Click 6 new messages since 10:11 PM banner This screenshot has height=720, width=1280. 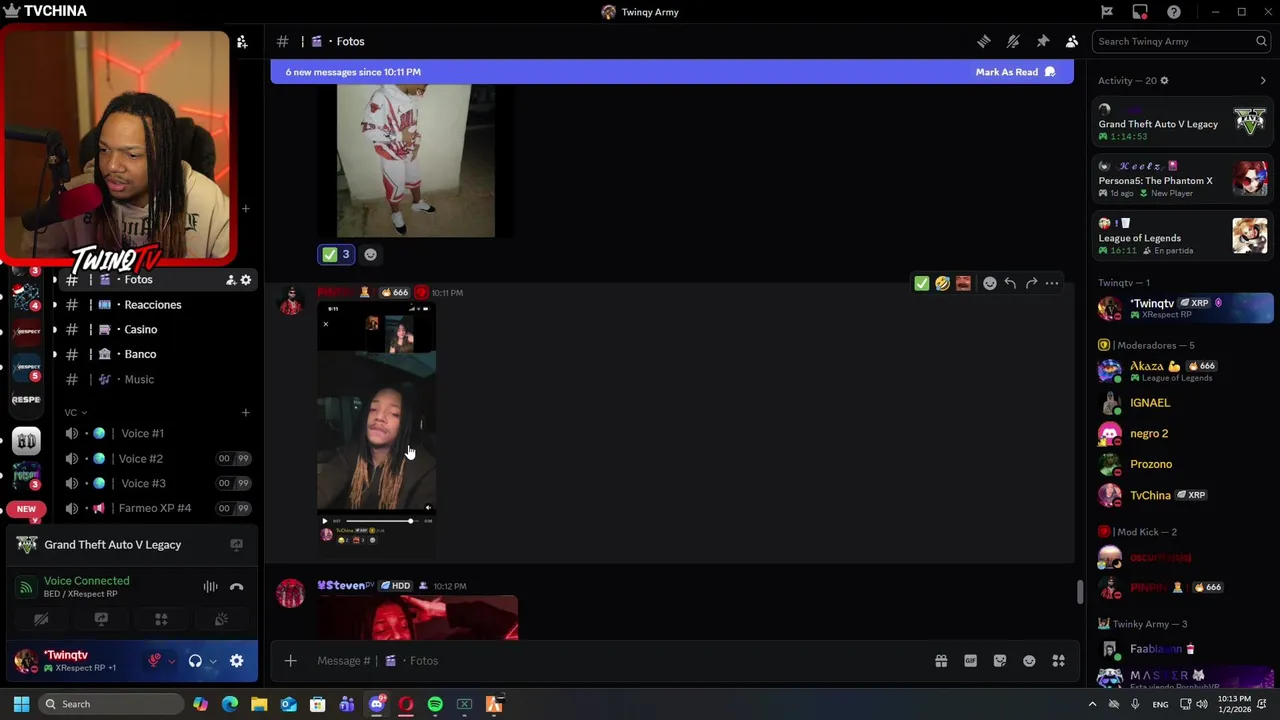pyautogui.click(x=353, y=72)
